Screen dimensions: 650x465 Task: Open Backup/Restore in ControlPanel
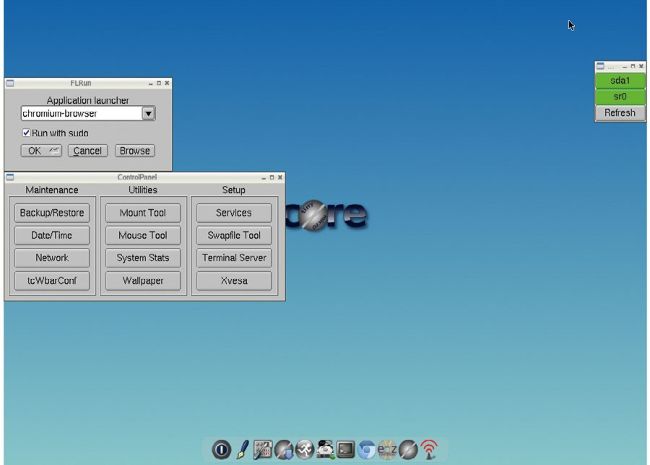(x=52, y=213)
